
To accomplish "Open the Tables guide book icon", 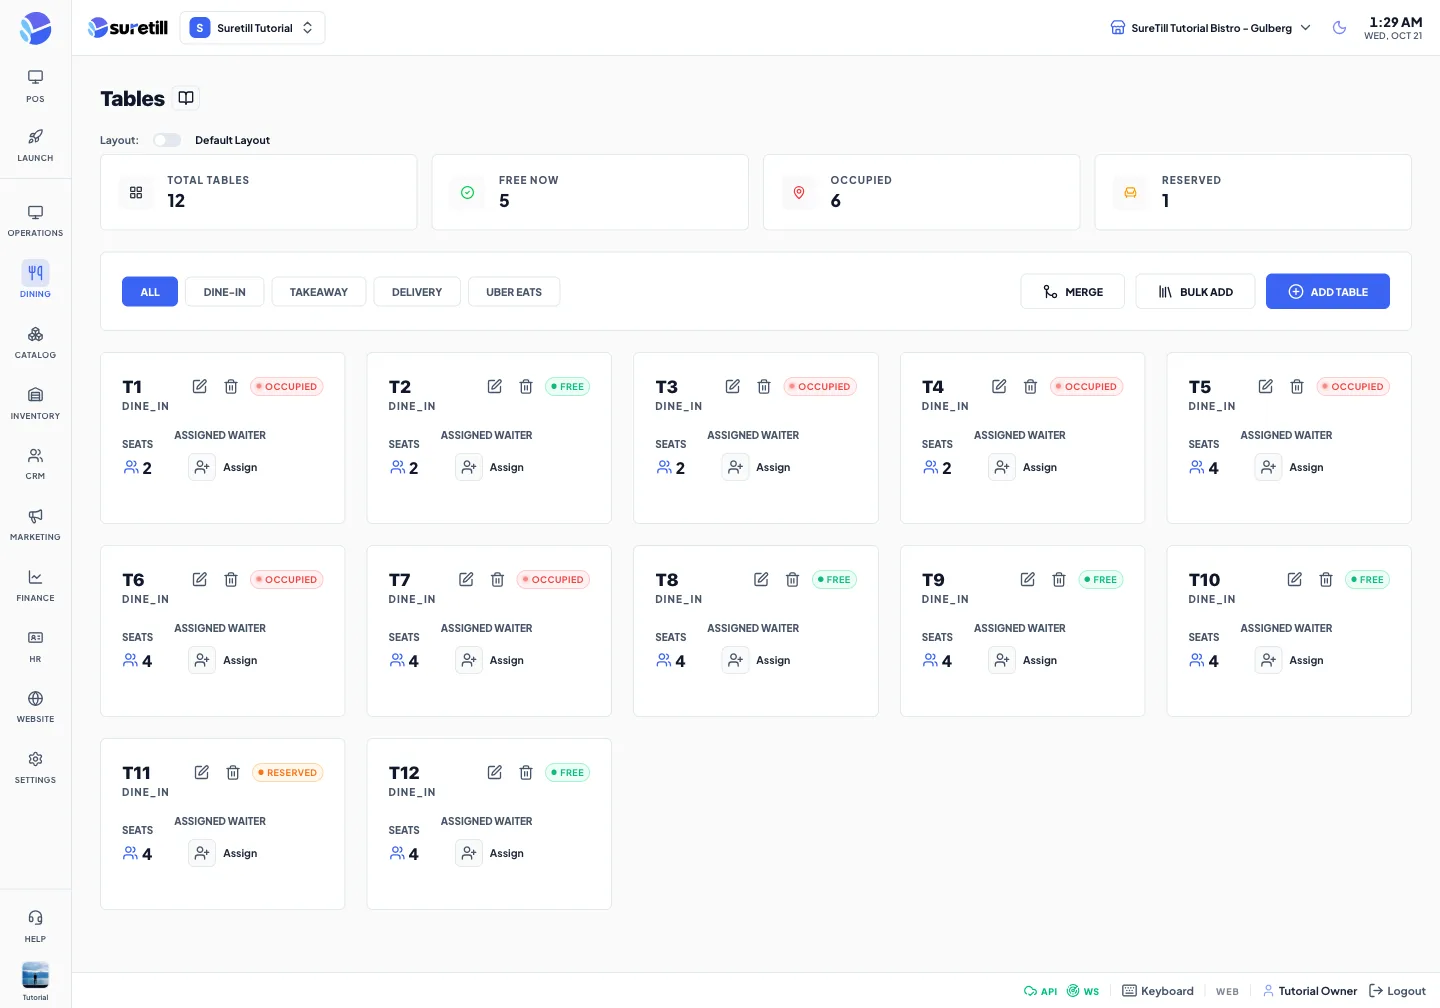I will tap(186, 98).
